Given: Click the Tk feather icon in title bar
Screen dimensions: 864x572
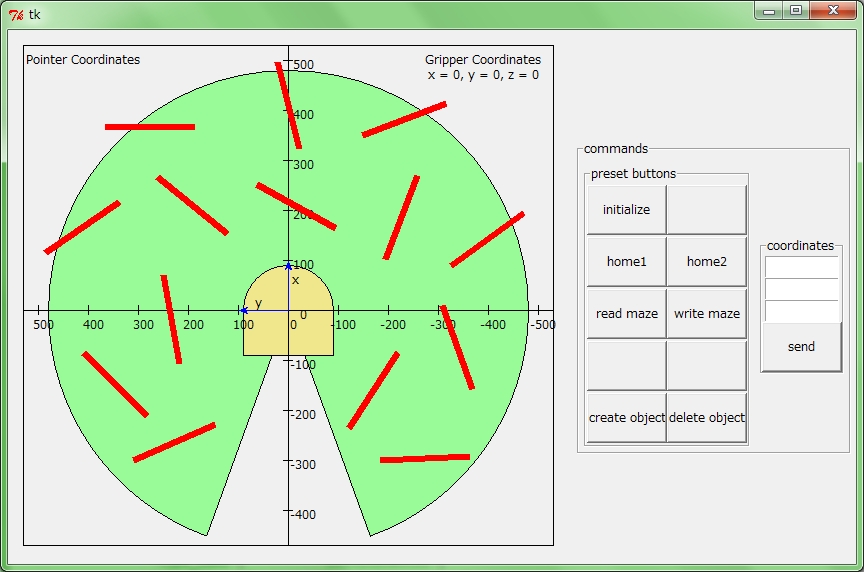Looking at the screenshot, I should [x=15, y=14].
